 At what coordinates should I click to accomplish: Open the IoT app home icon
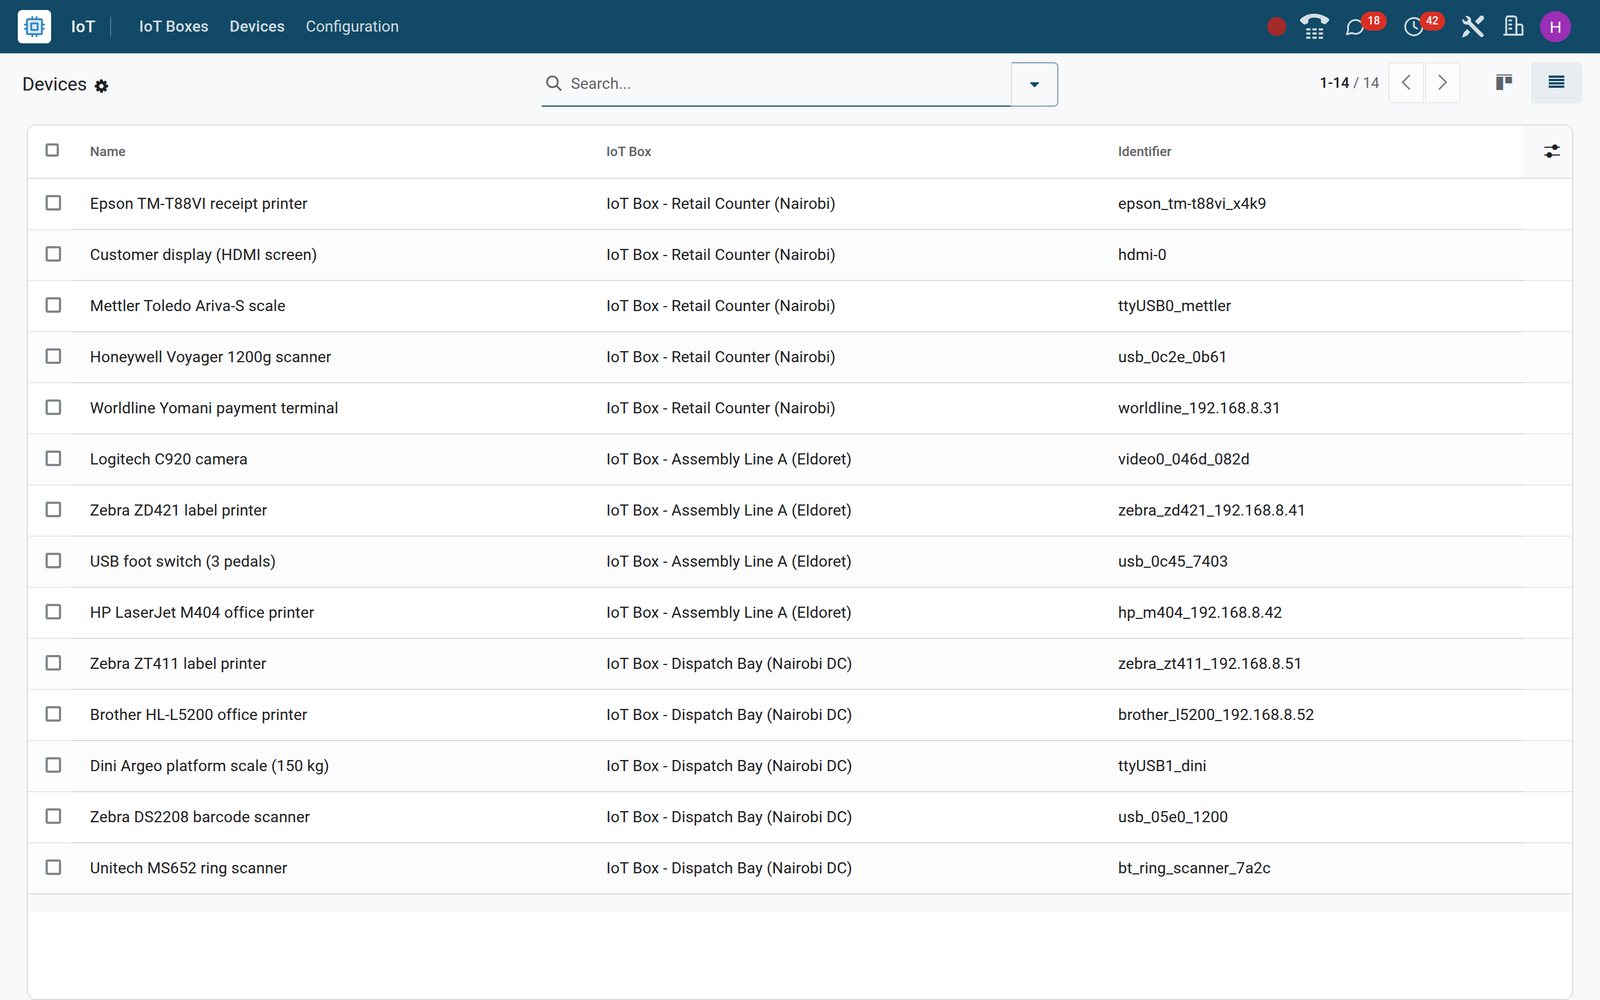(34, 26)
